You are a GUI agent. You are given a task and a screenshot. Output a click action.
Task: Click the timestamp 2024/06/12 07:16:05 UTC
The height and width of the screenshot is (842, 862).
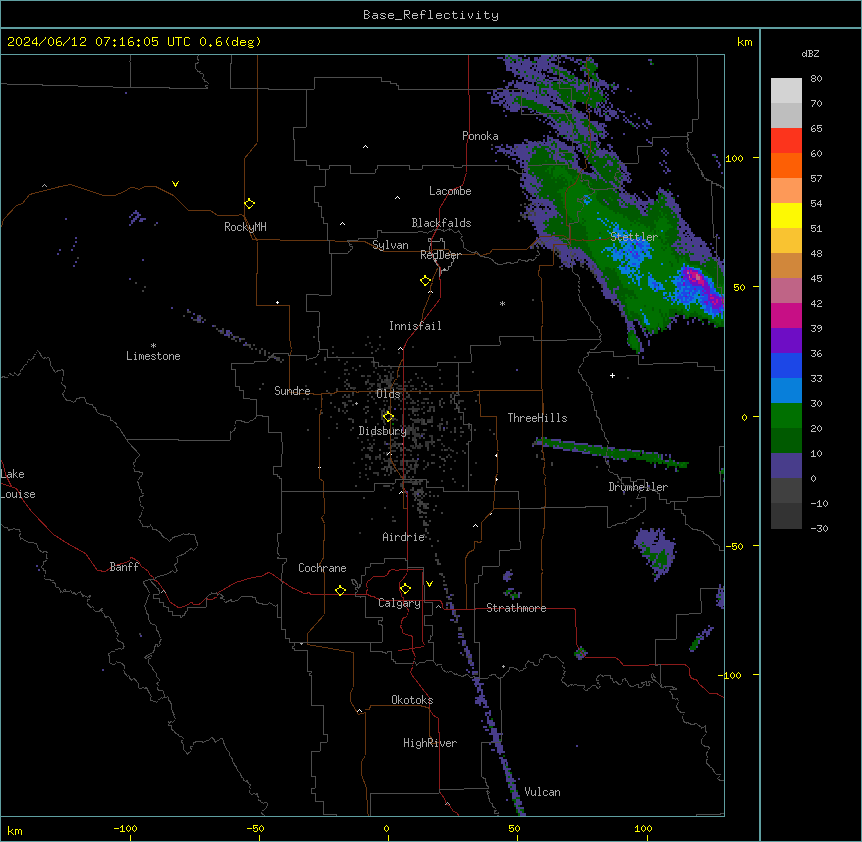99,42
